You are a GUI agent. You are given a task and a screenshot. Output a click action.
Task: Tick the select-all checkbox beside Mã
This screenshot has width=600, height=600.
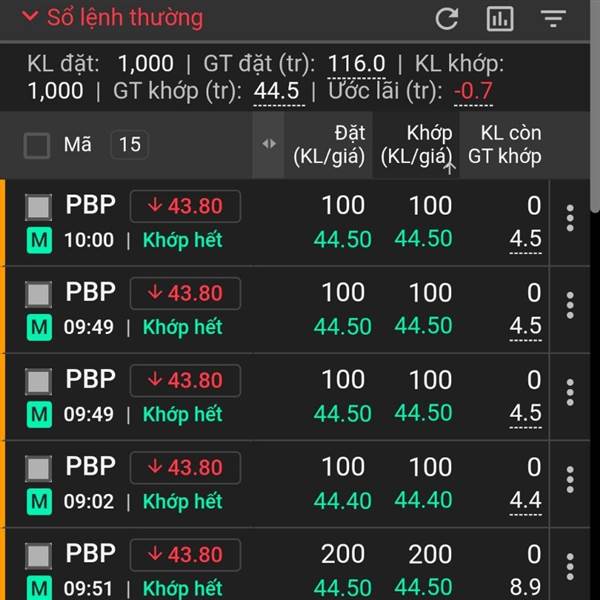pos(37,145)
